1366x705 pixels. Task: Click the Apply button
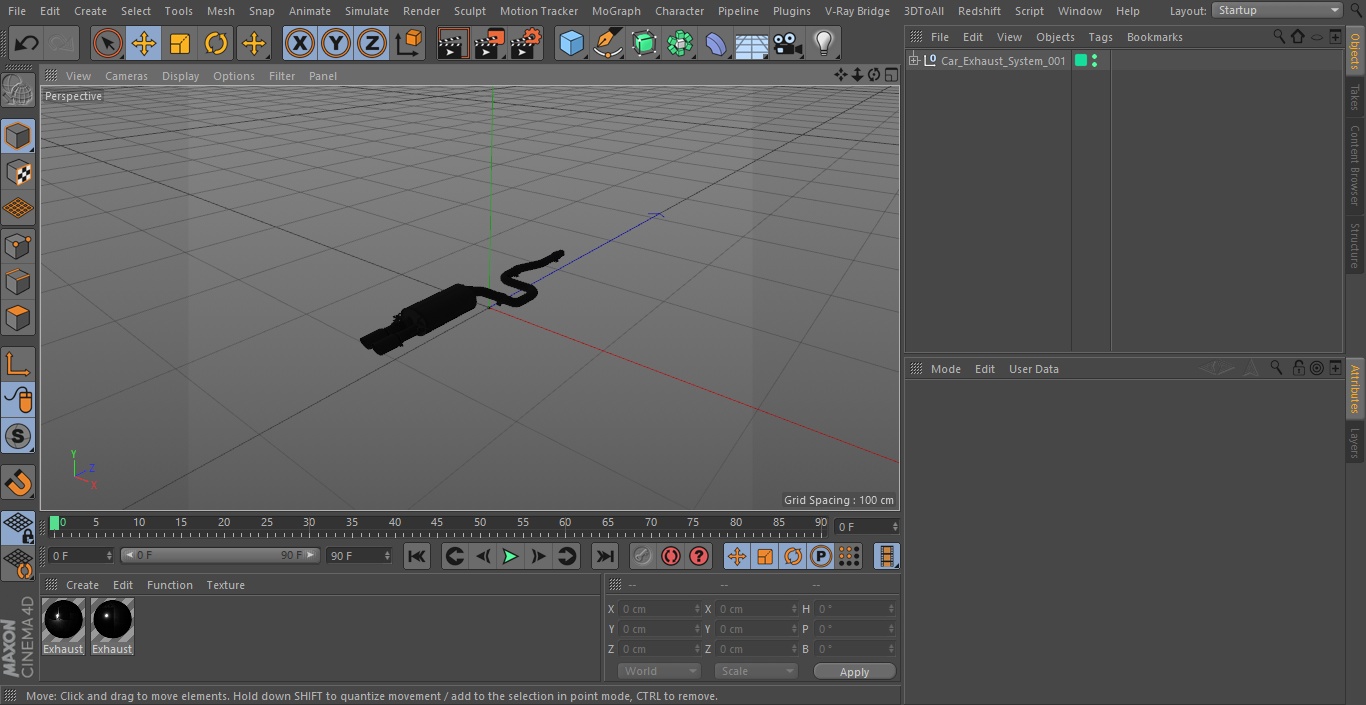tap(854, 672)
